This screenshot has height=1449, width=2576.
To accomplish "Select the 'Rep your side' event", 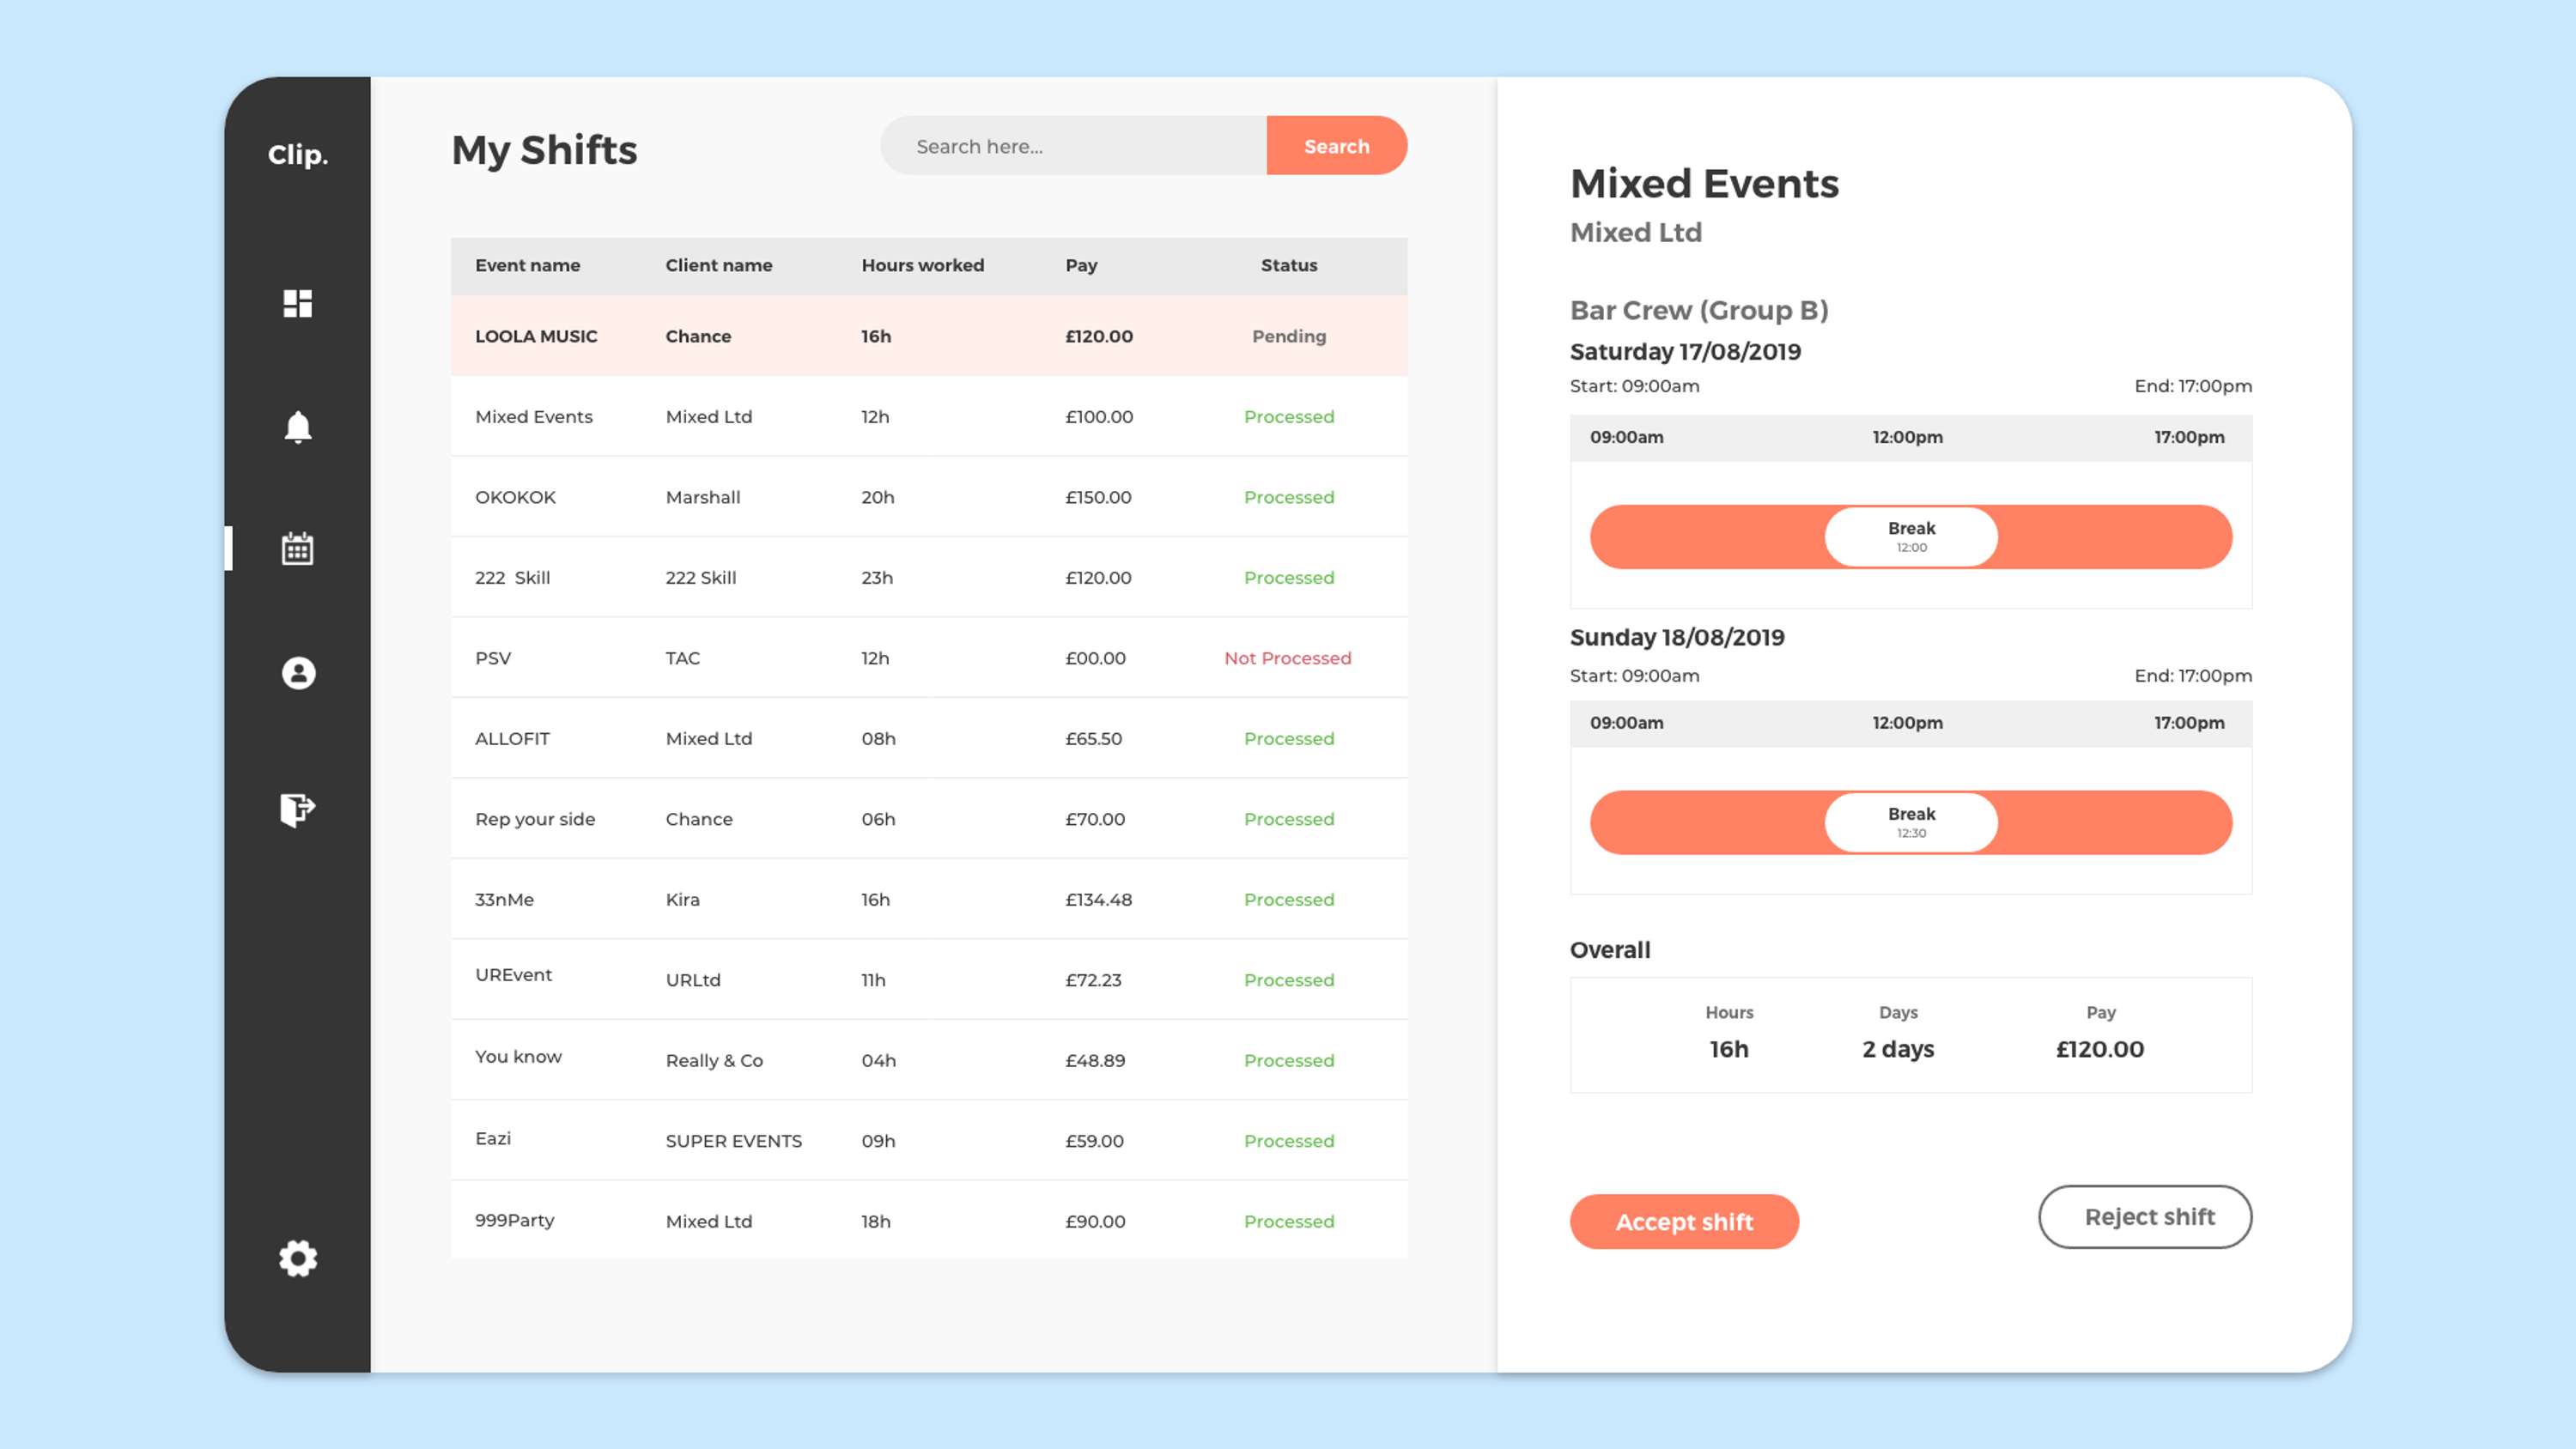I will point(535,819).
